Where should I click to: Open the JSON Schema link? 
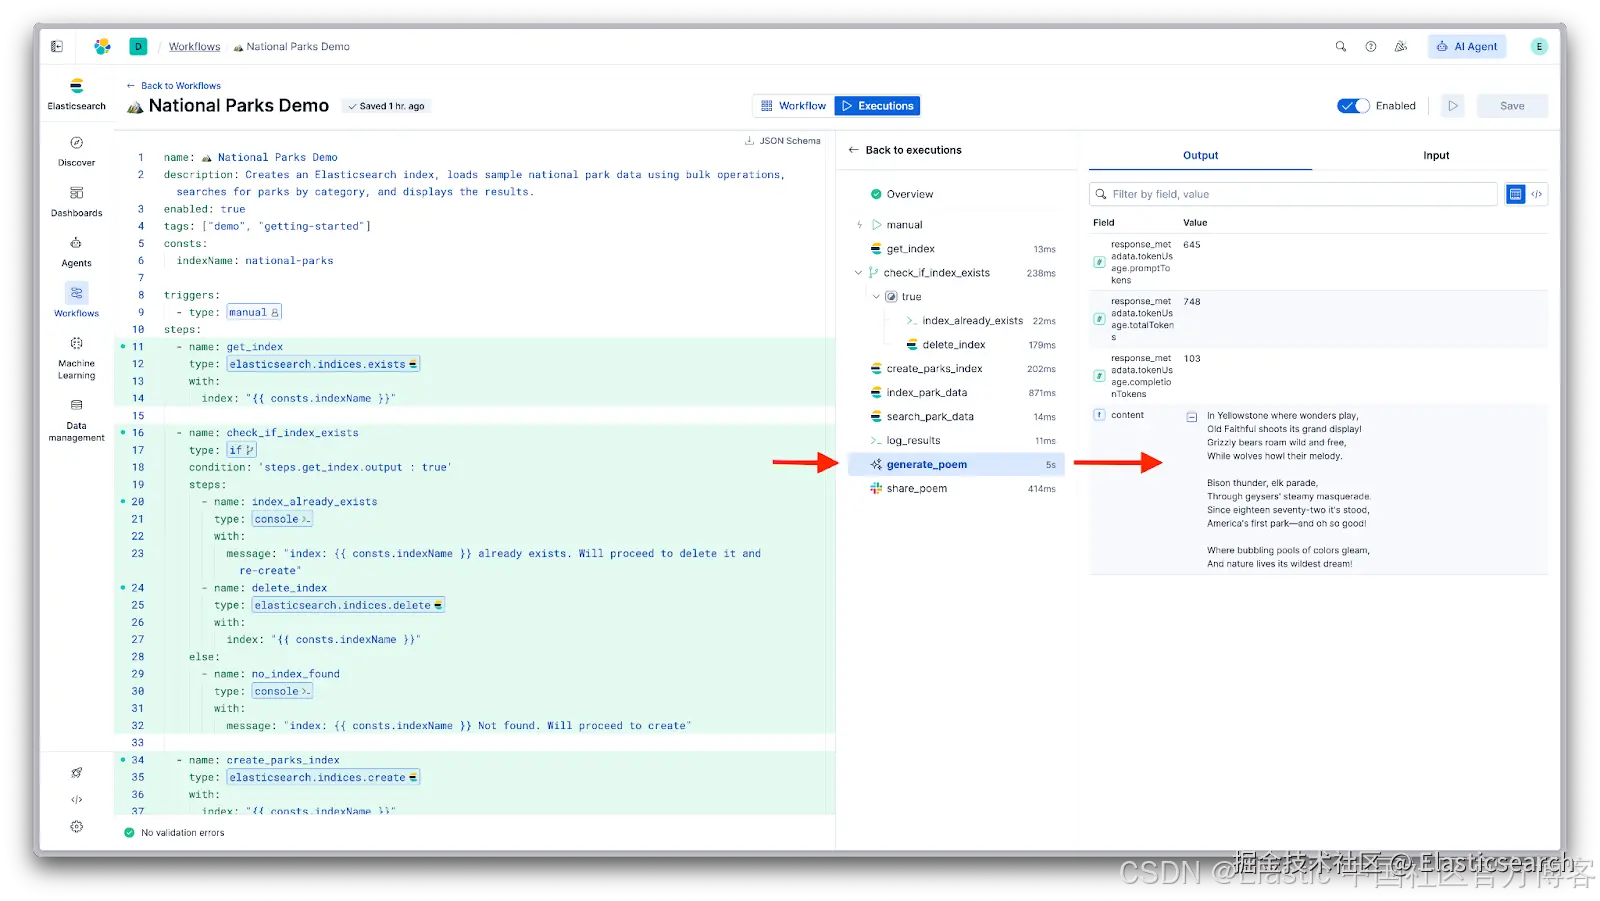783,141
